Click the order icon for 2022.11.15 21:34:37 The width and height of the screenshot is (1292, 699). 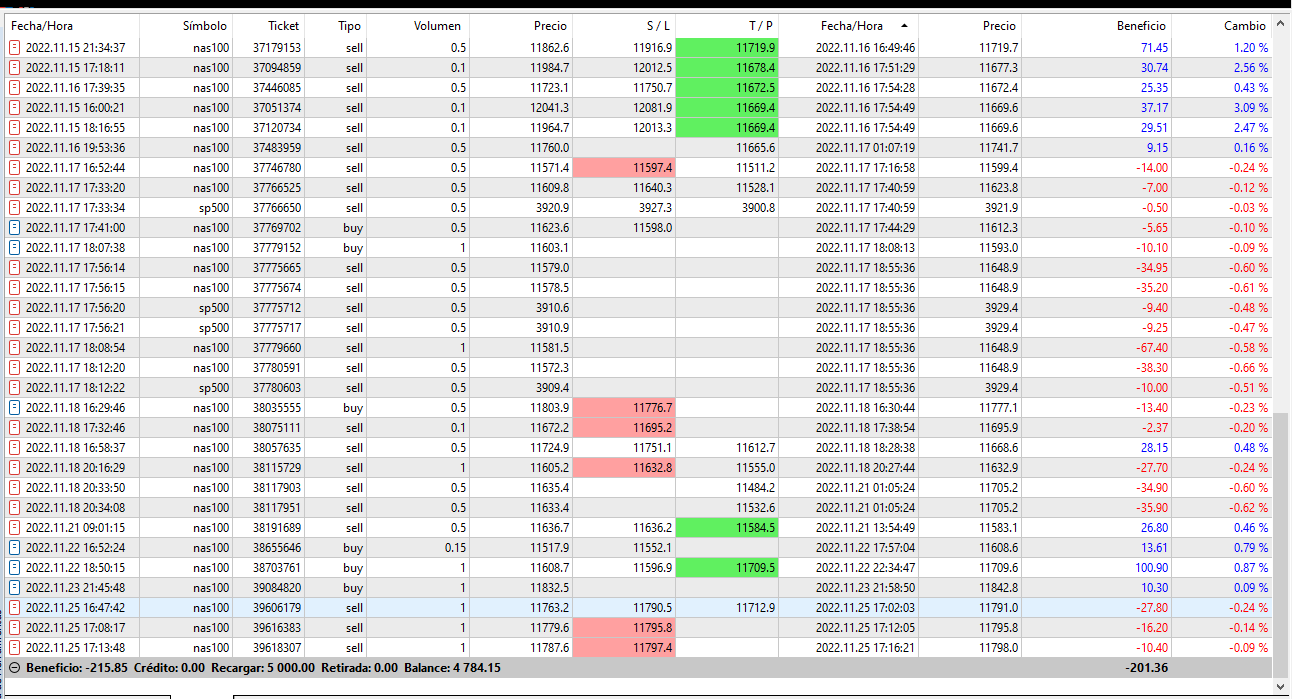[14, 47]
